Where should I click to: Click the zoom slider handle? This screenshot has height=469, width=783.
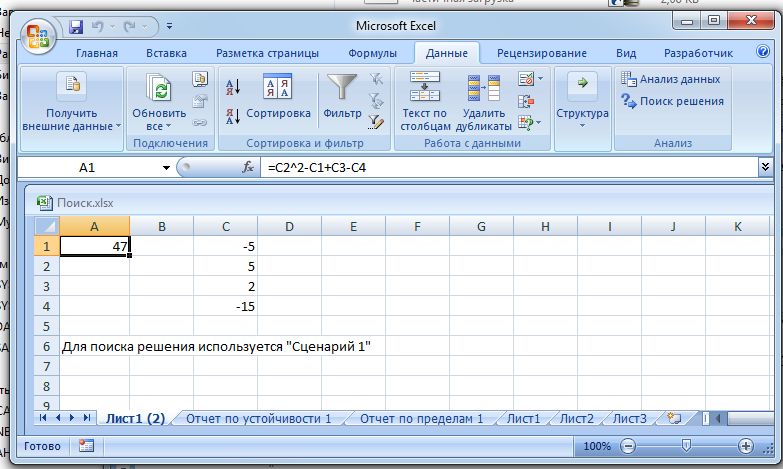[x=686, y=446]
